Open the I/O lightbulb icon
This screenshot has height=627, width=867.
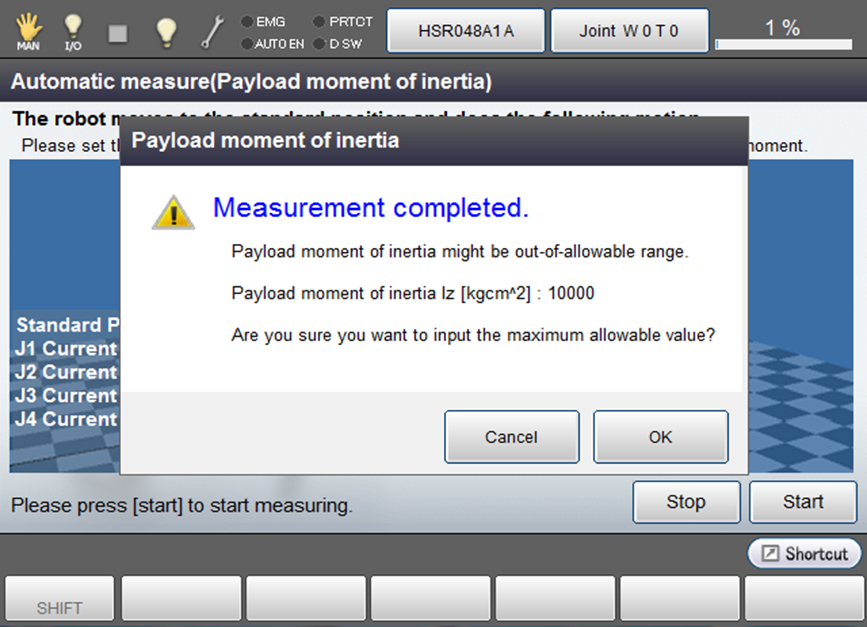[x=73, y=31]
